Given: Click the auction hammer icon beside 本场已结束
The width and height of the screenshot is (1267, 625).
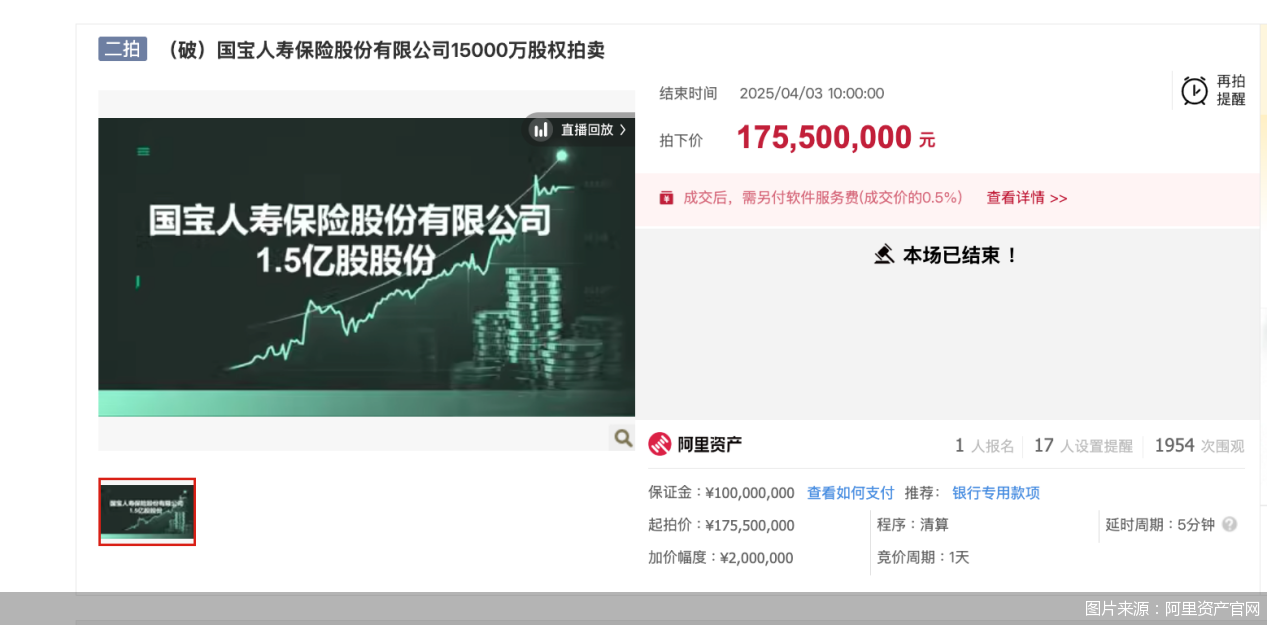Looking at the screenshot, I should tap(884, 255).
